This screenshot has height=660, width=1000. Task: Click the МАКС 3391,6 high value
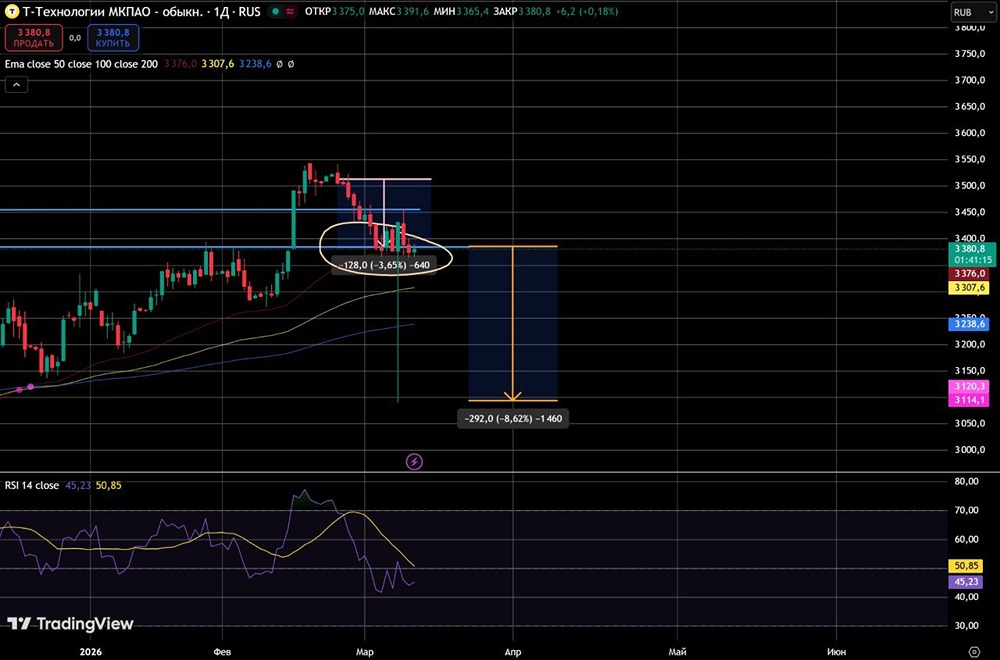pos(399,11)
